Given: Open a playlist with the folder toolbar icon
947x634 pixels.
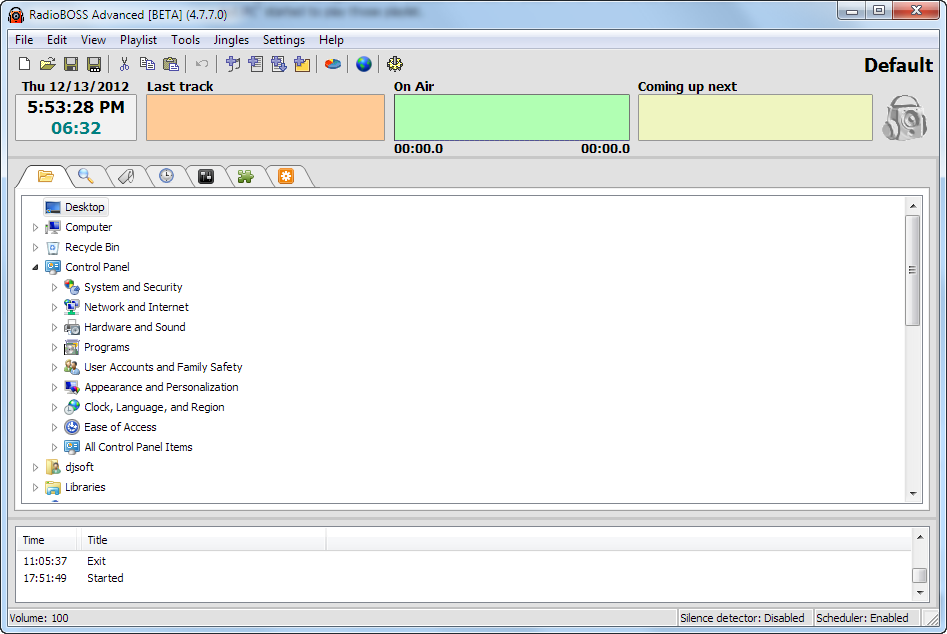Looking at the screenshot, I should [48, 63].
